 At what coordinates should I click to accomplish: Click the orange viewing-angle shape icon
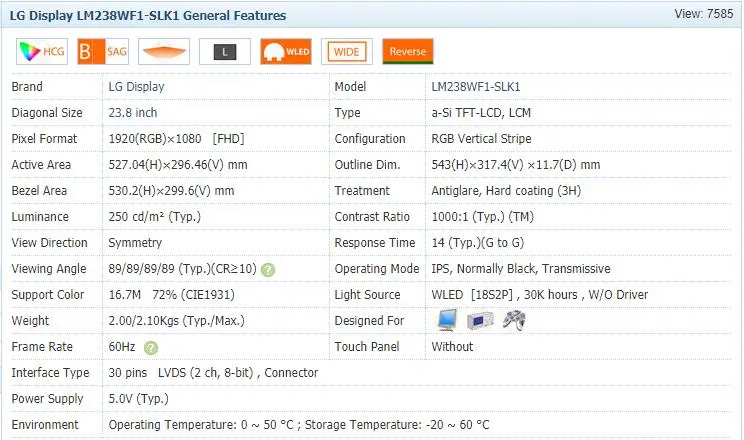(x=164, y=51)
